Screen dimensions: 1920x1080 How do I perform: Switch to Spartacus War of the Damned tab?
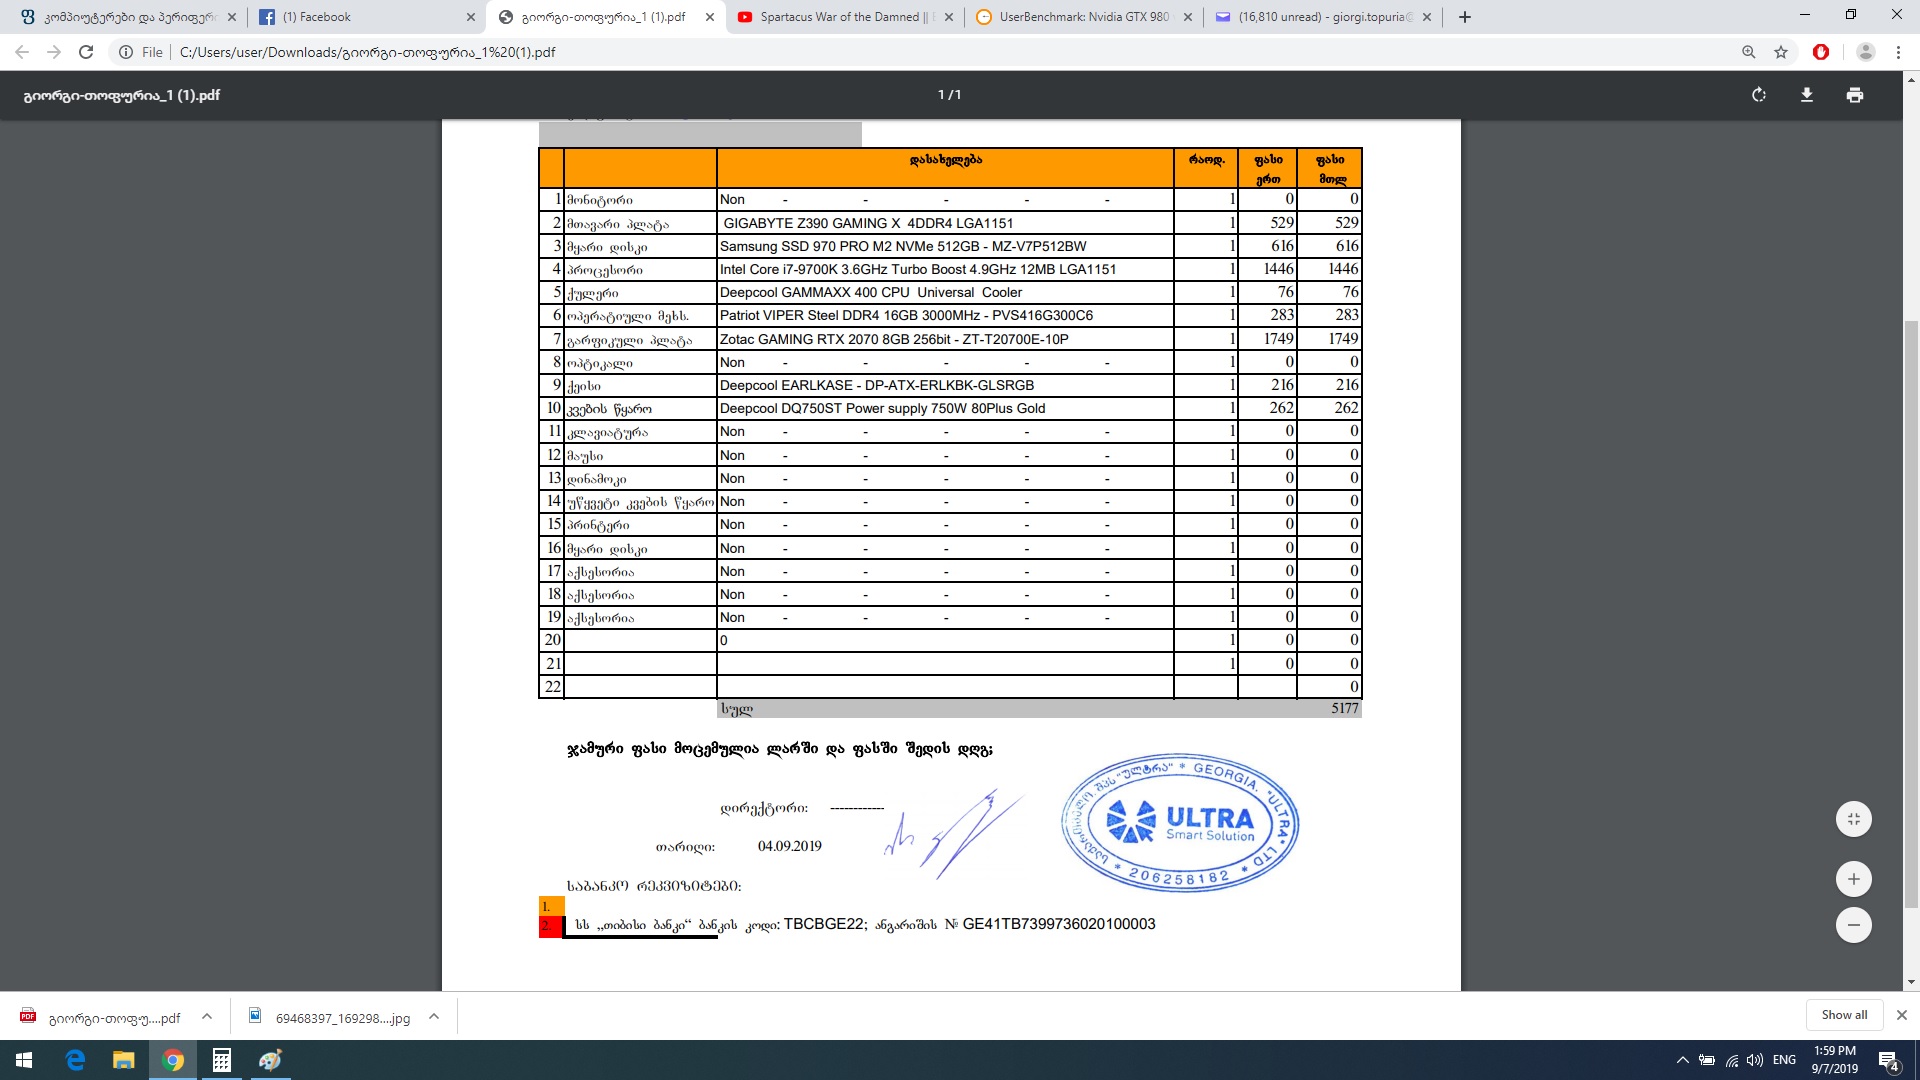tap(840, 17)
